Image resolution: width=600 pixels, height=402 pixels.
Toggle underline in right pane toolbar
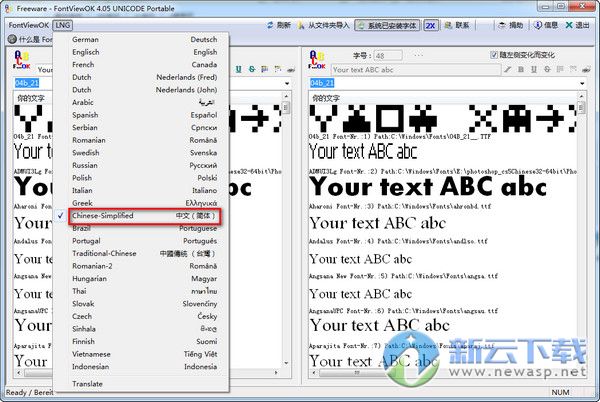coord(534,70)
